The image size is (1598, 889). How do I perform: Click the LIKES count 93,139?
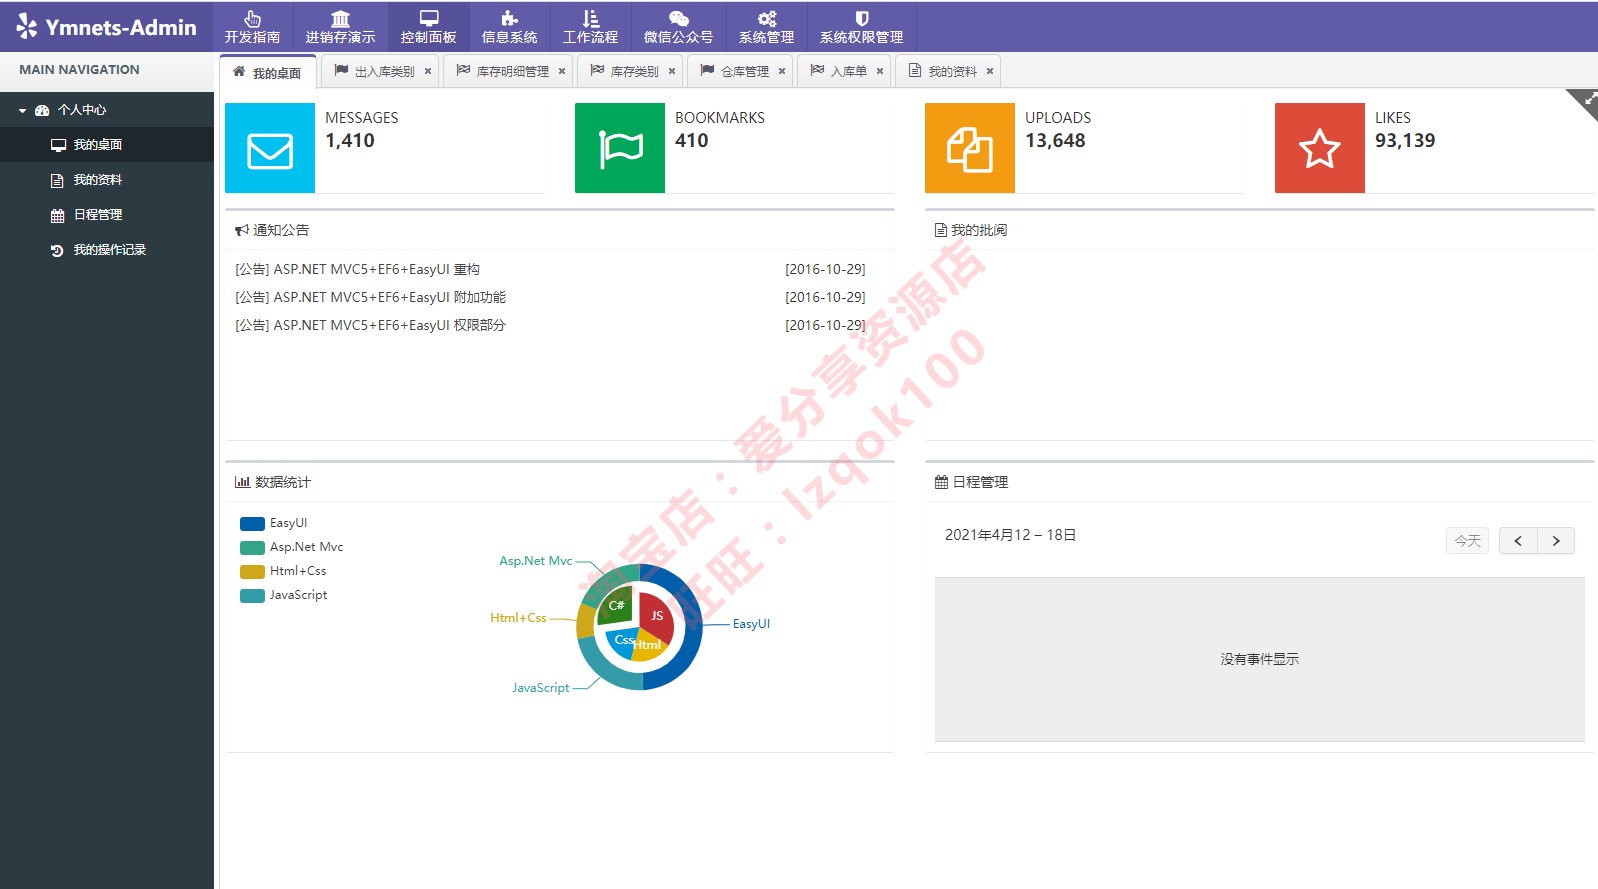click(1405, 141)
